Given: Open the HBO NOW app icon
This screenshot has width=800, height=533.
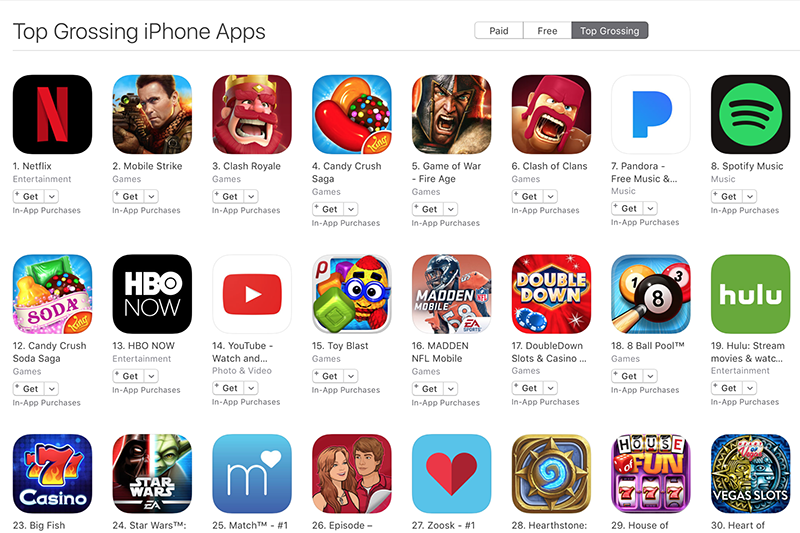Looking at the screenshot, I should pyautogui.click(x=152, y=294).
